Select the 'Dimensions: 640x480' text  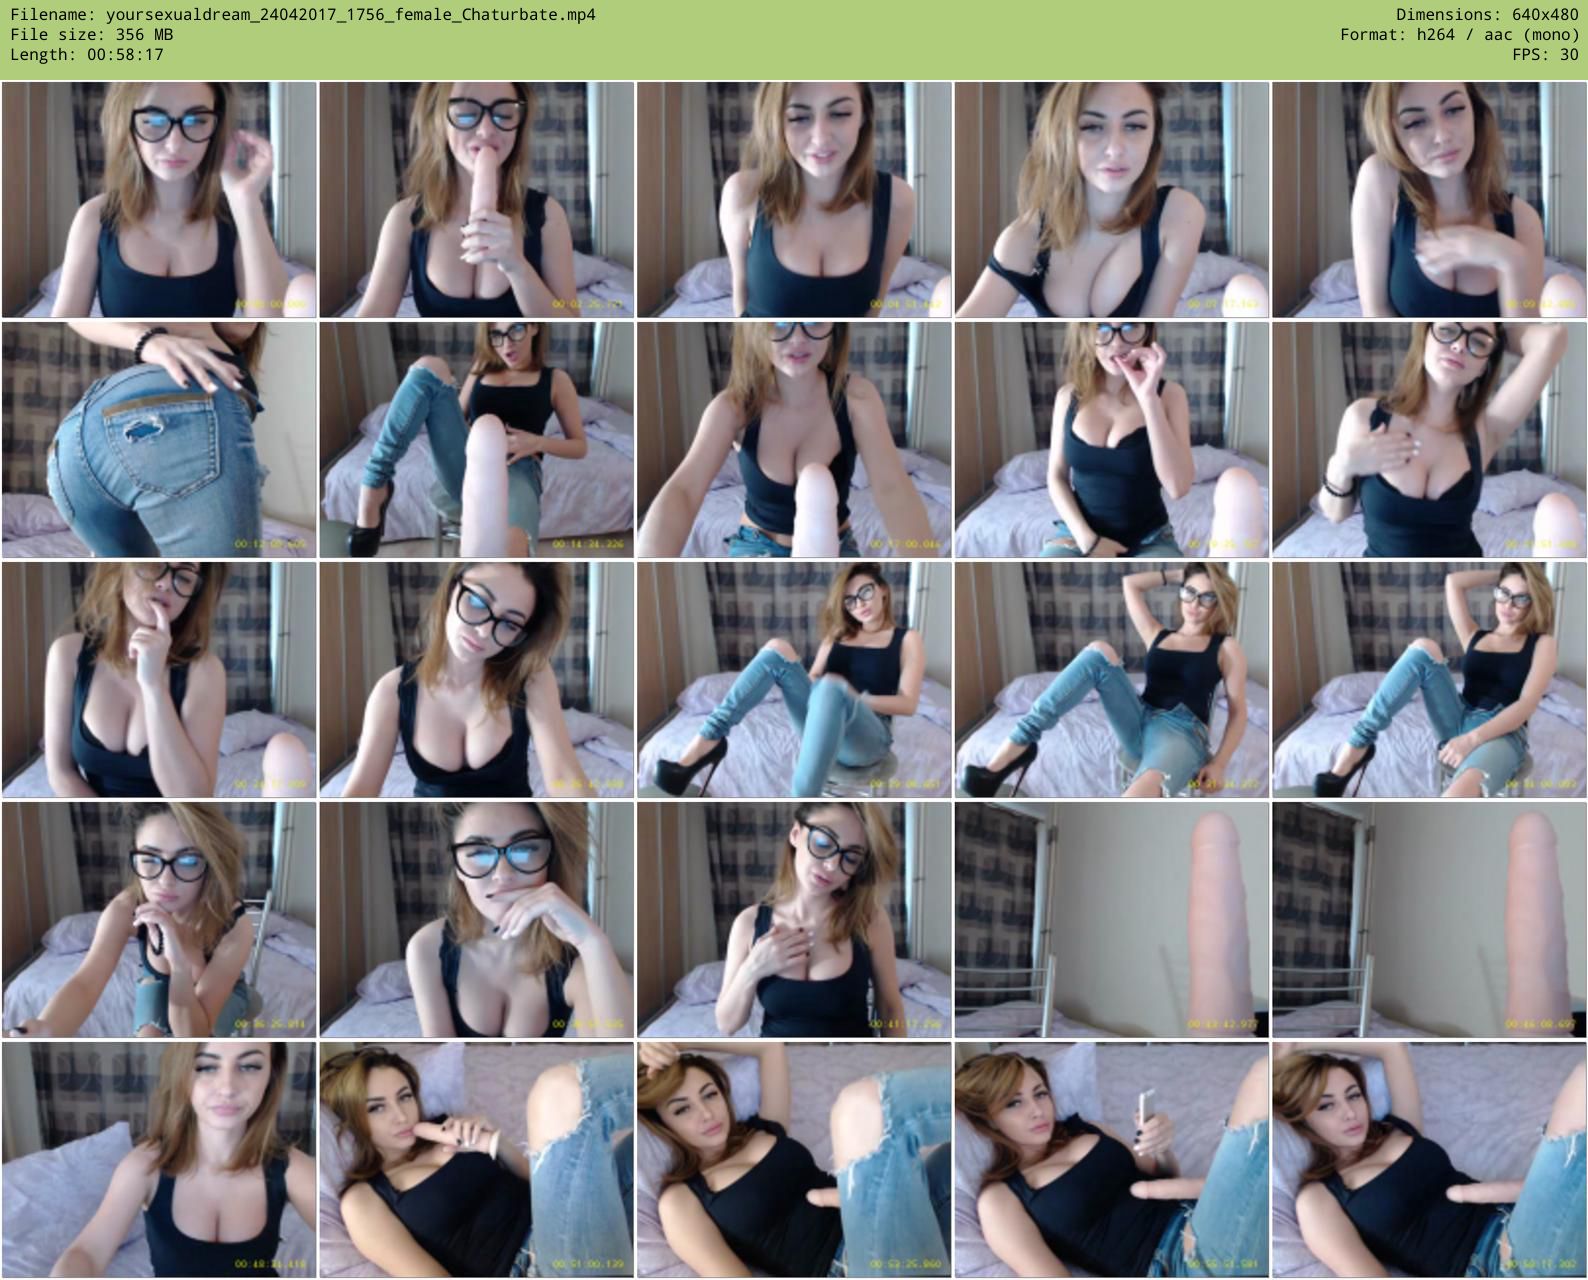[x=1487, y=15]
